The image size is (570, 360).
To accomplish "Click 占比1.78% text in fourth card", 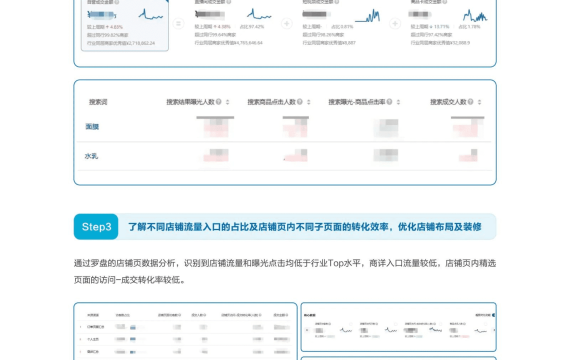I will (469, 27).
